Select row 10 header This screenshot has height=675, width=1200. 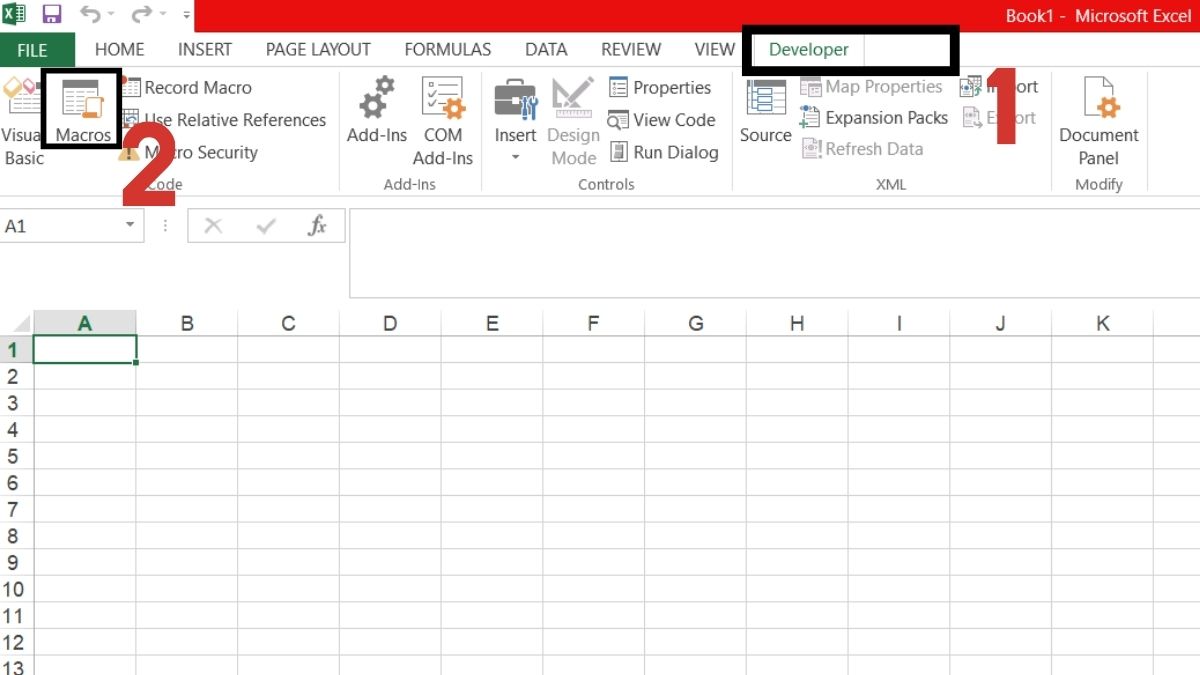(x=16, y=589)
